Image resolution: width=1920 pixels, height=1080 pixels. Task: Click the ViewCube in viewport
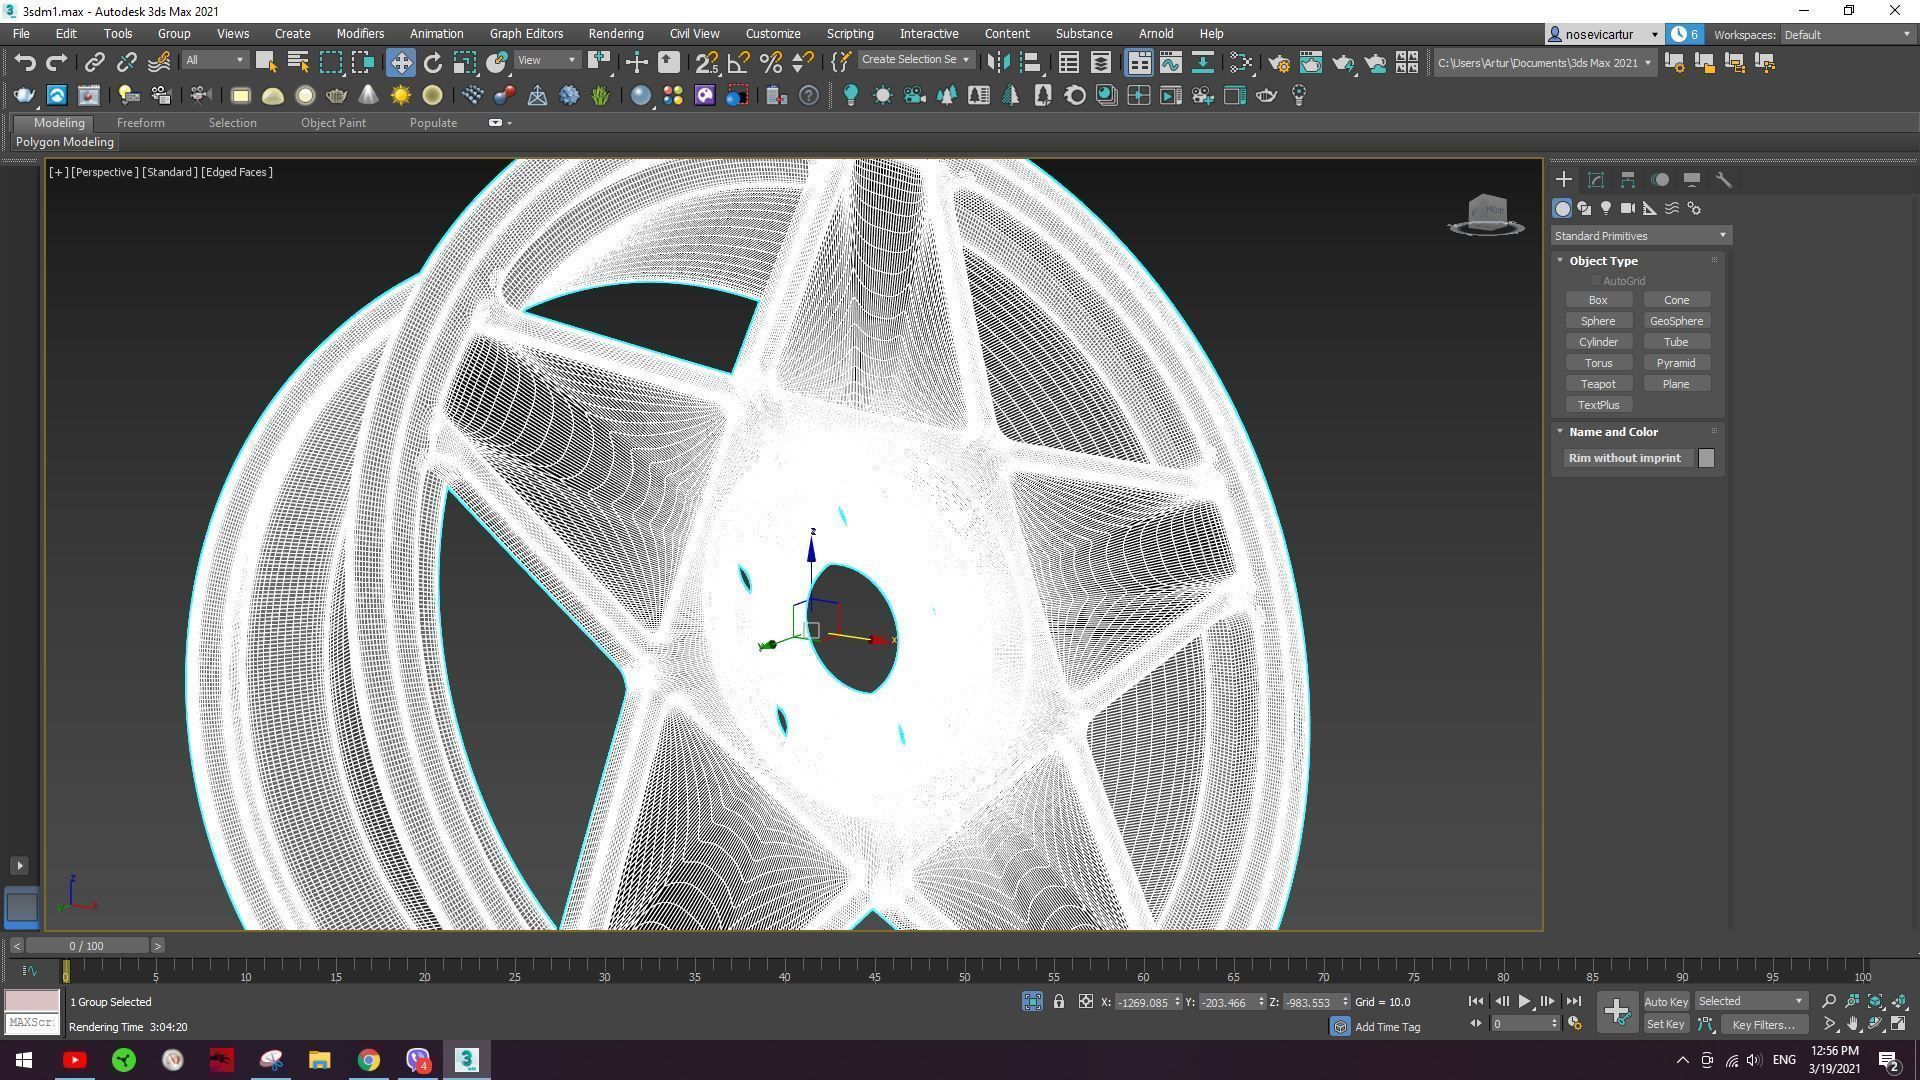click(x=1486, y=214)
